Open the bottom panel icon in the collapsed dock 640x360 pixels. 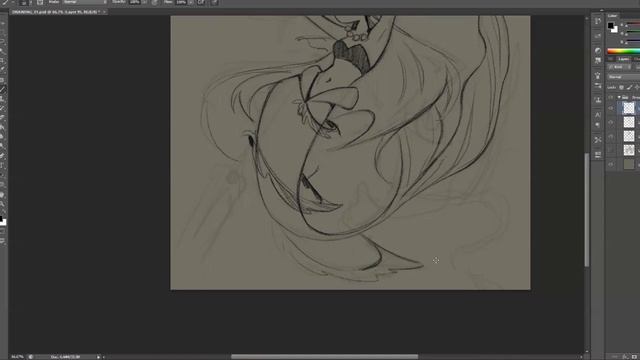point(598,155)
